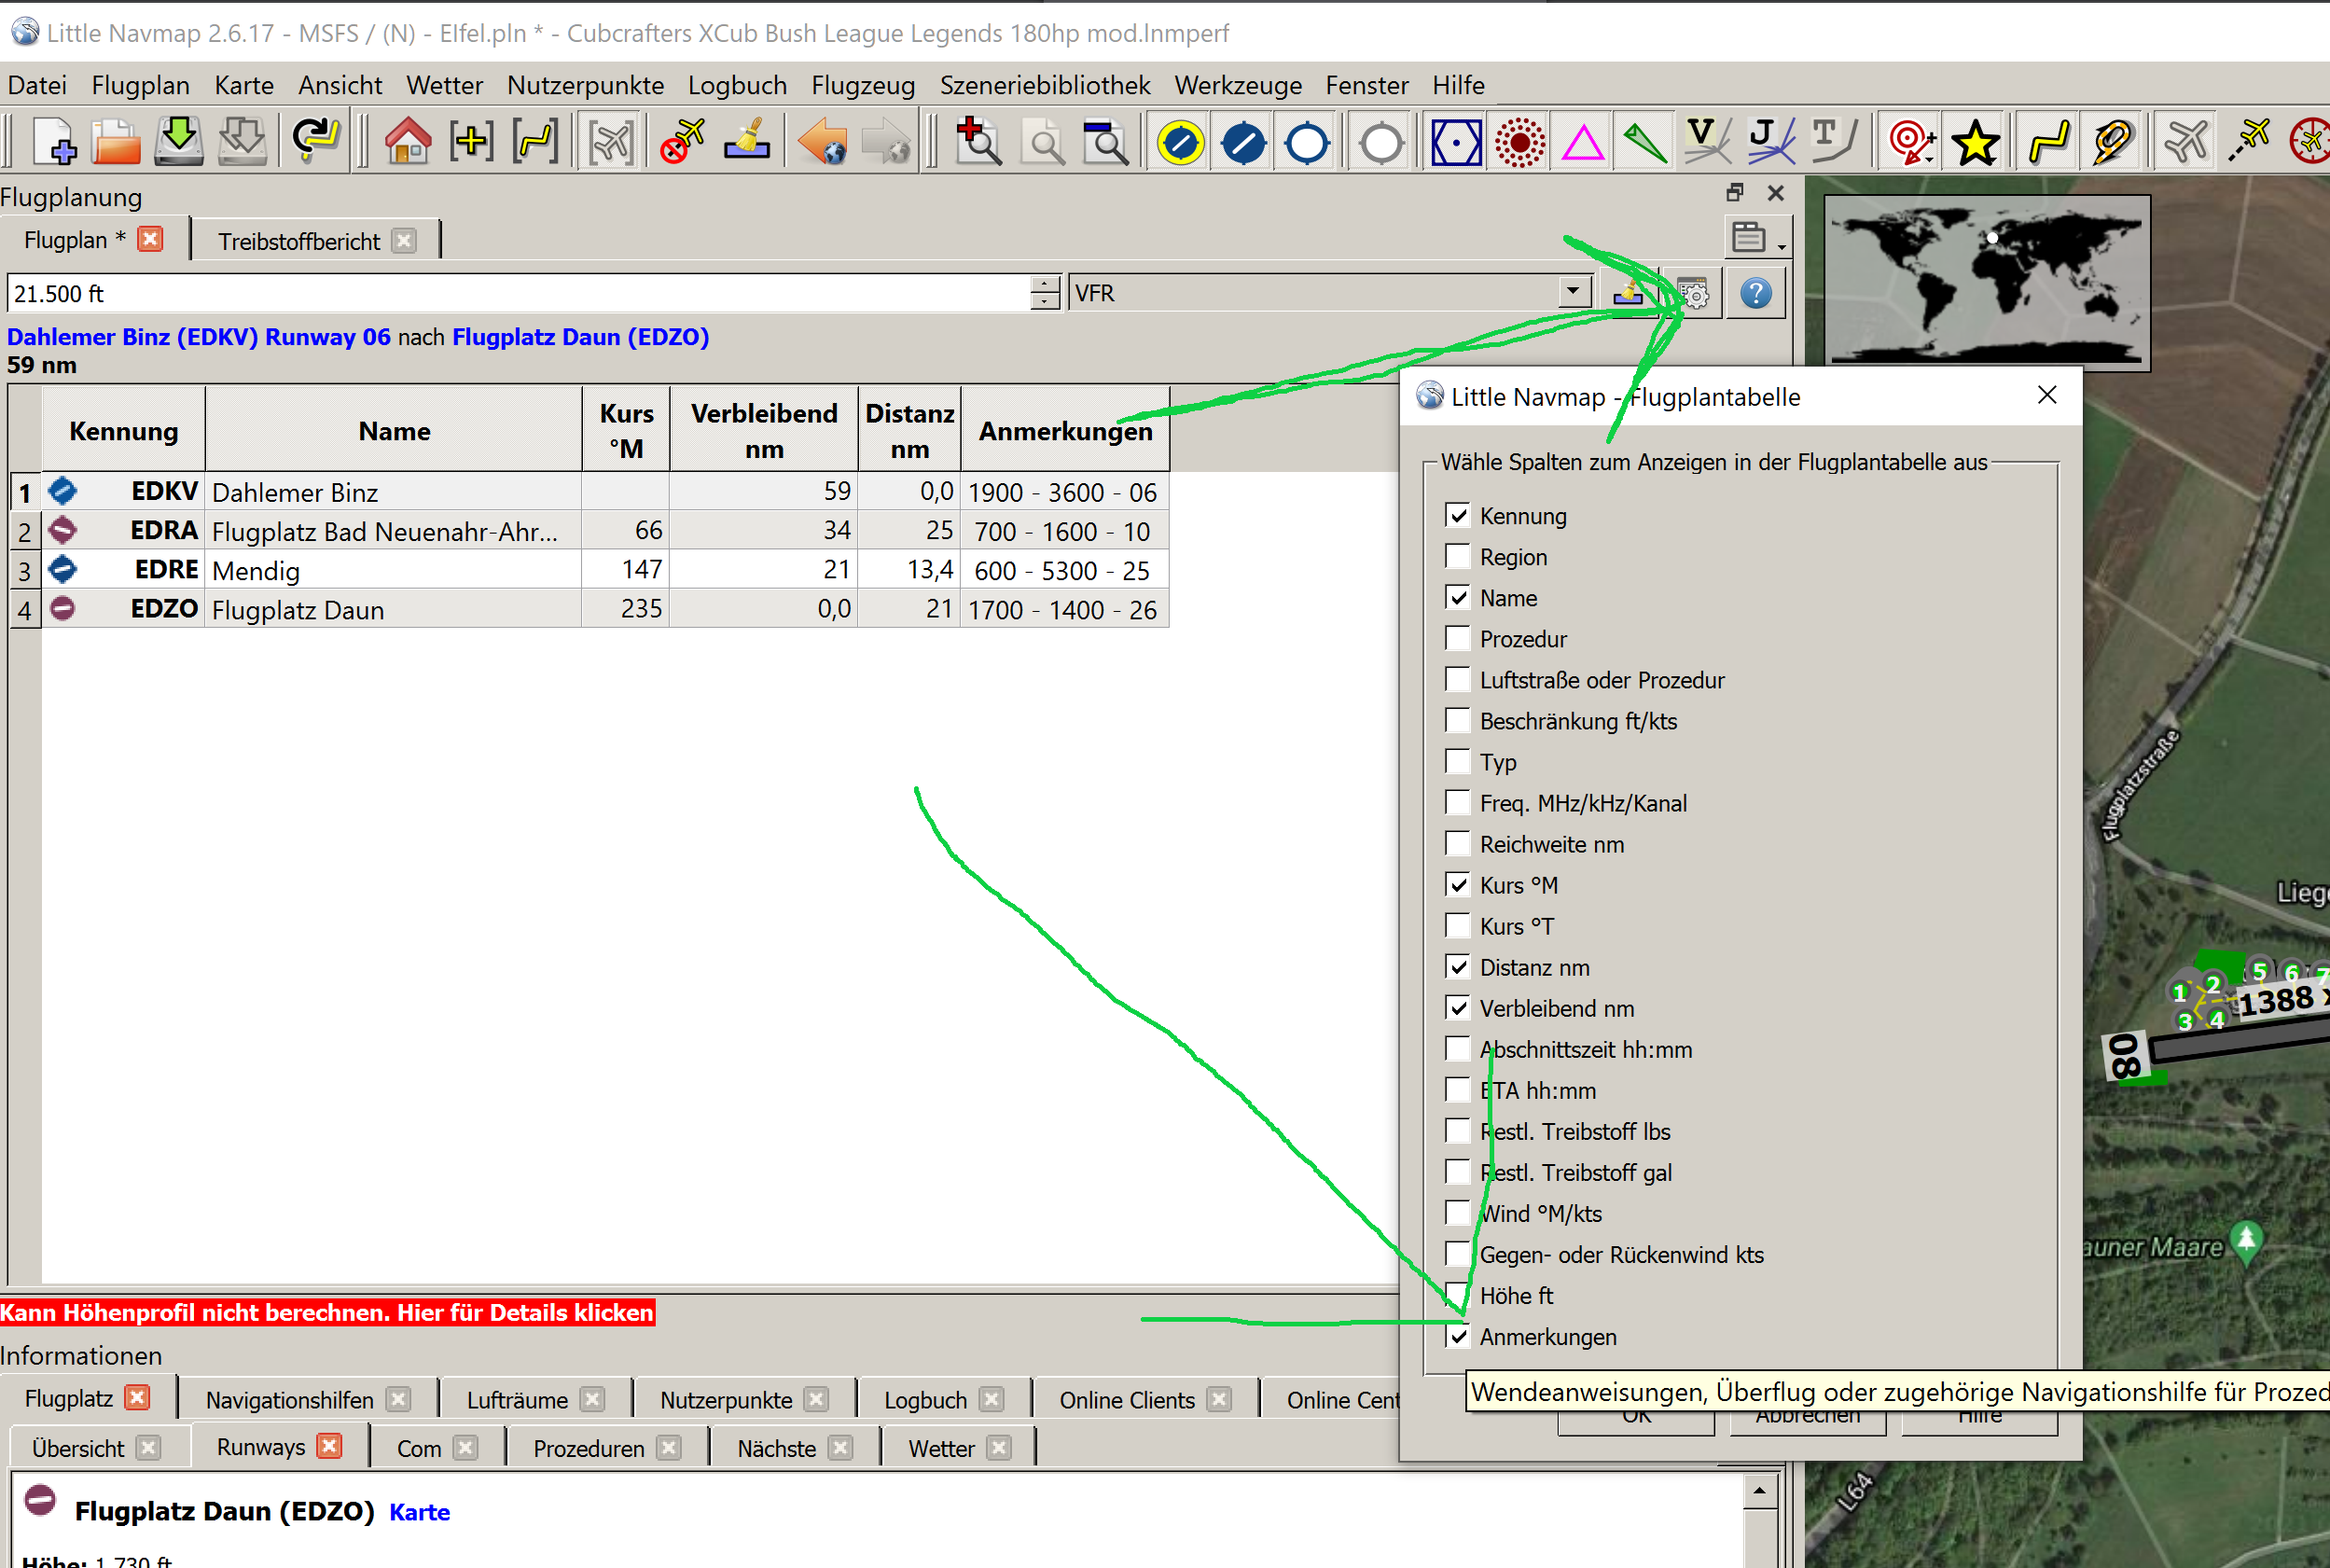Viewport: 2330px width, 1568px height.
Task: Toggle the Anmerkungen checkbox
Action: click(x=1458, y=1337)
